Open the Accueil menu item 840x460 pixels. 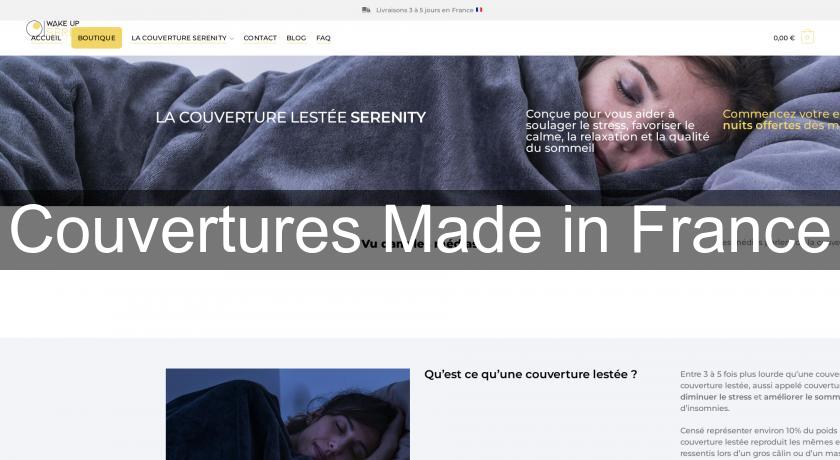pyautogui.click(x=46, y=38)
